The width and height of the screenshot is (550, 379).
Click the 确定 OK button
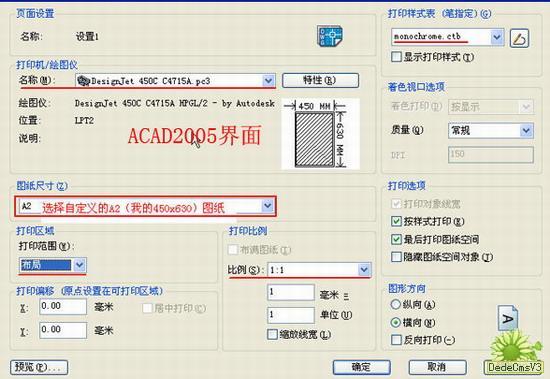[x=361, y=367]
